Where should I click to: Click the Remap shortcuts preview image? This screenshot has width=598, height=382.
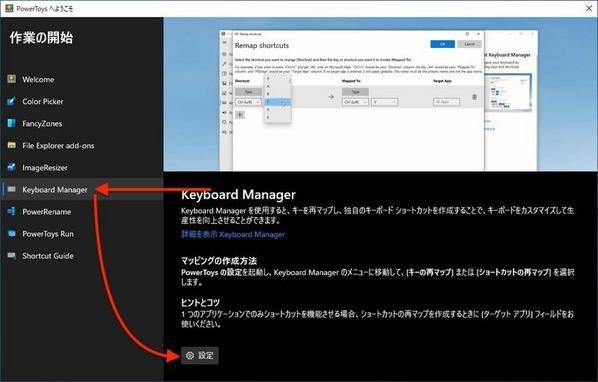click(380, 95)
